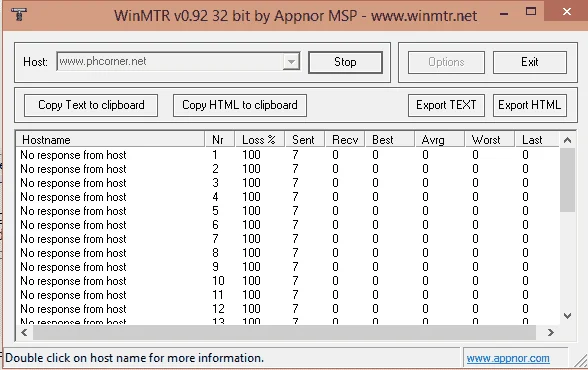The height and width of the screenshot is (370, 588).
Task: Open the Options dialog button
Action: (446, 62)
